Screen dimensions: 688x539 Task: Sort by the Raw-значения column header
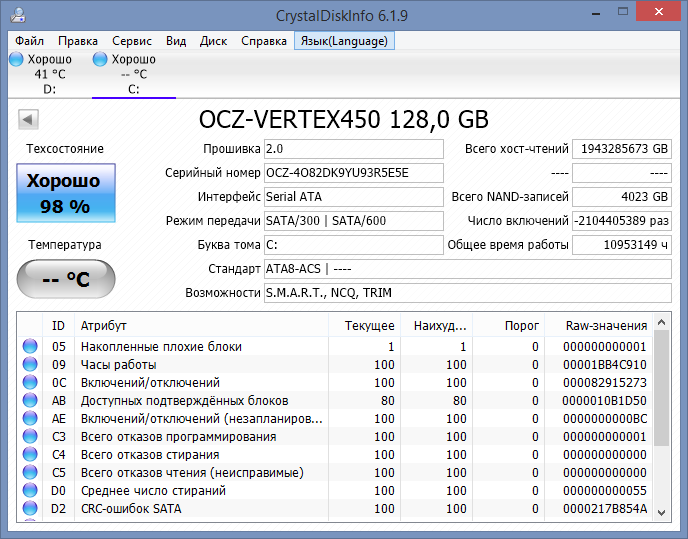point(606,325)
